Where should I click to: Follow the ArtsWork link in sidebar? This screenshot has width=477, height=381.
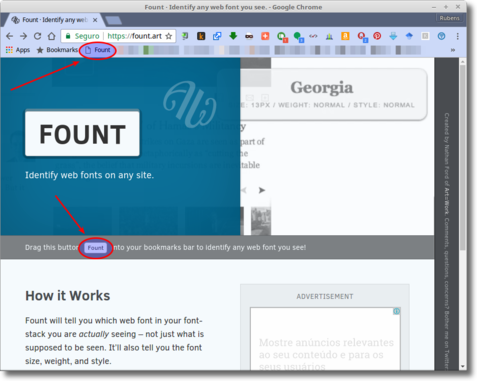point(446,201)
